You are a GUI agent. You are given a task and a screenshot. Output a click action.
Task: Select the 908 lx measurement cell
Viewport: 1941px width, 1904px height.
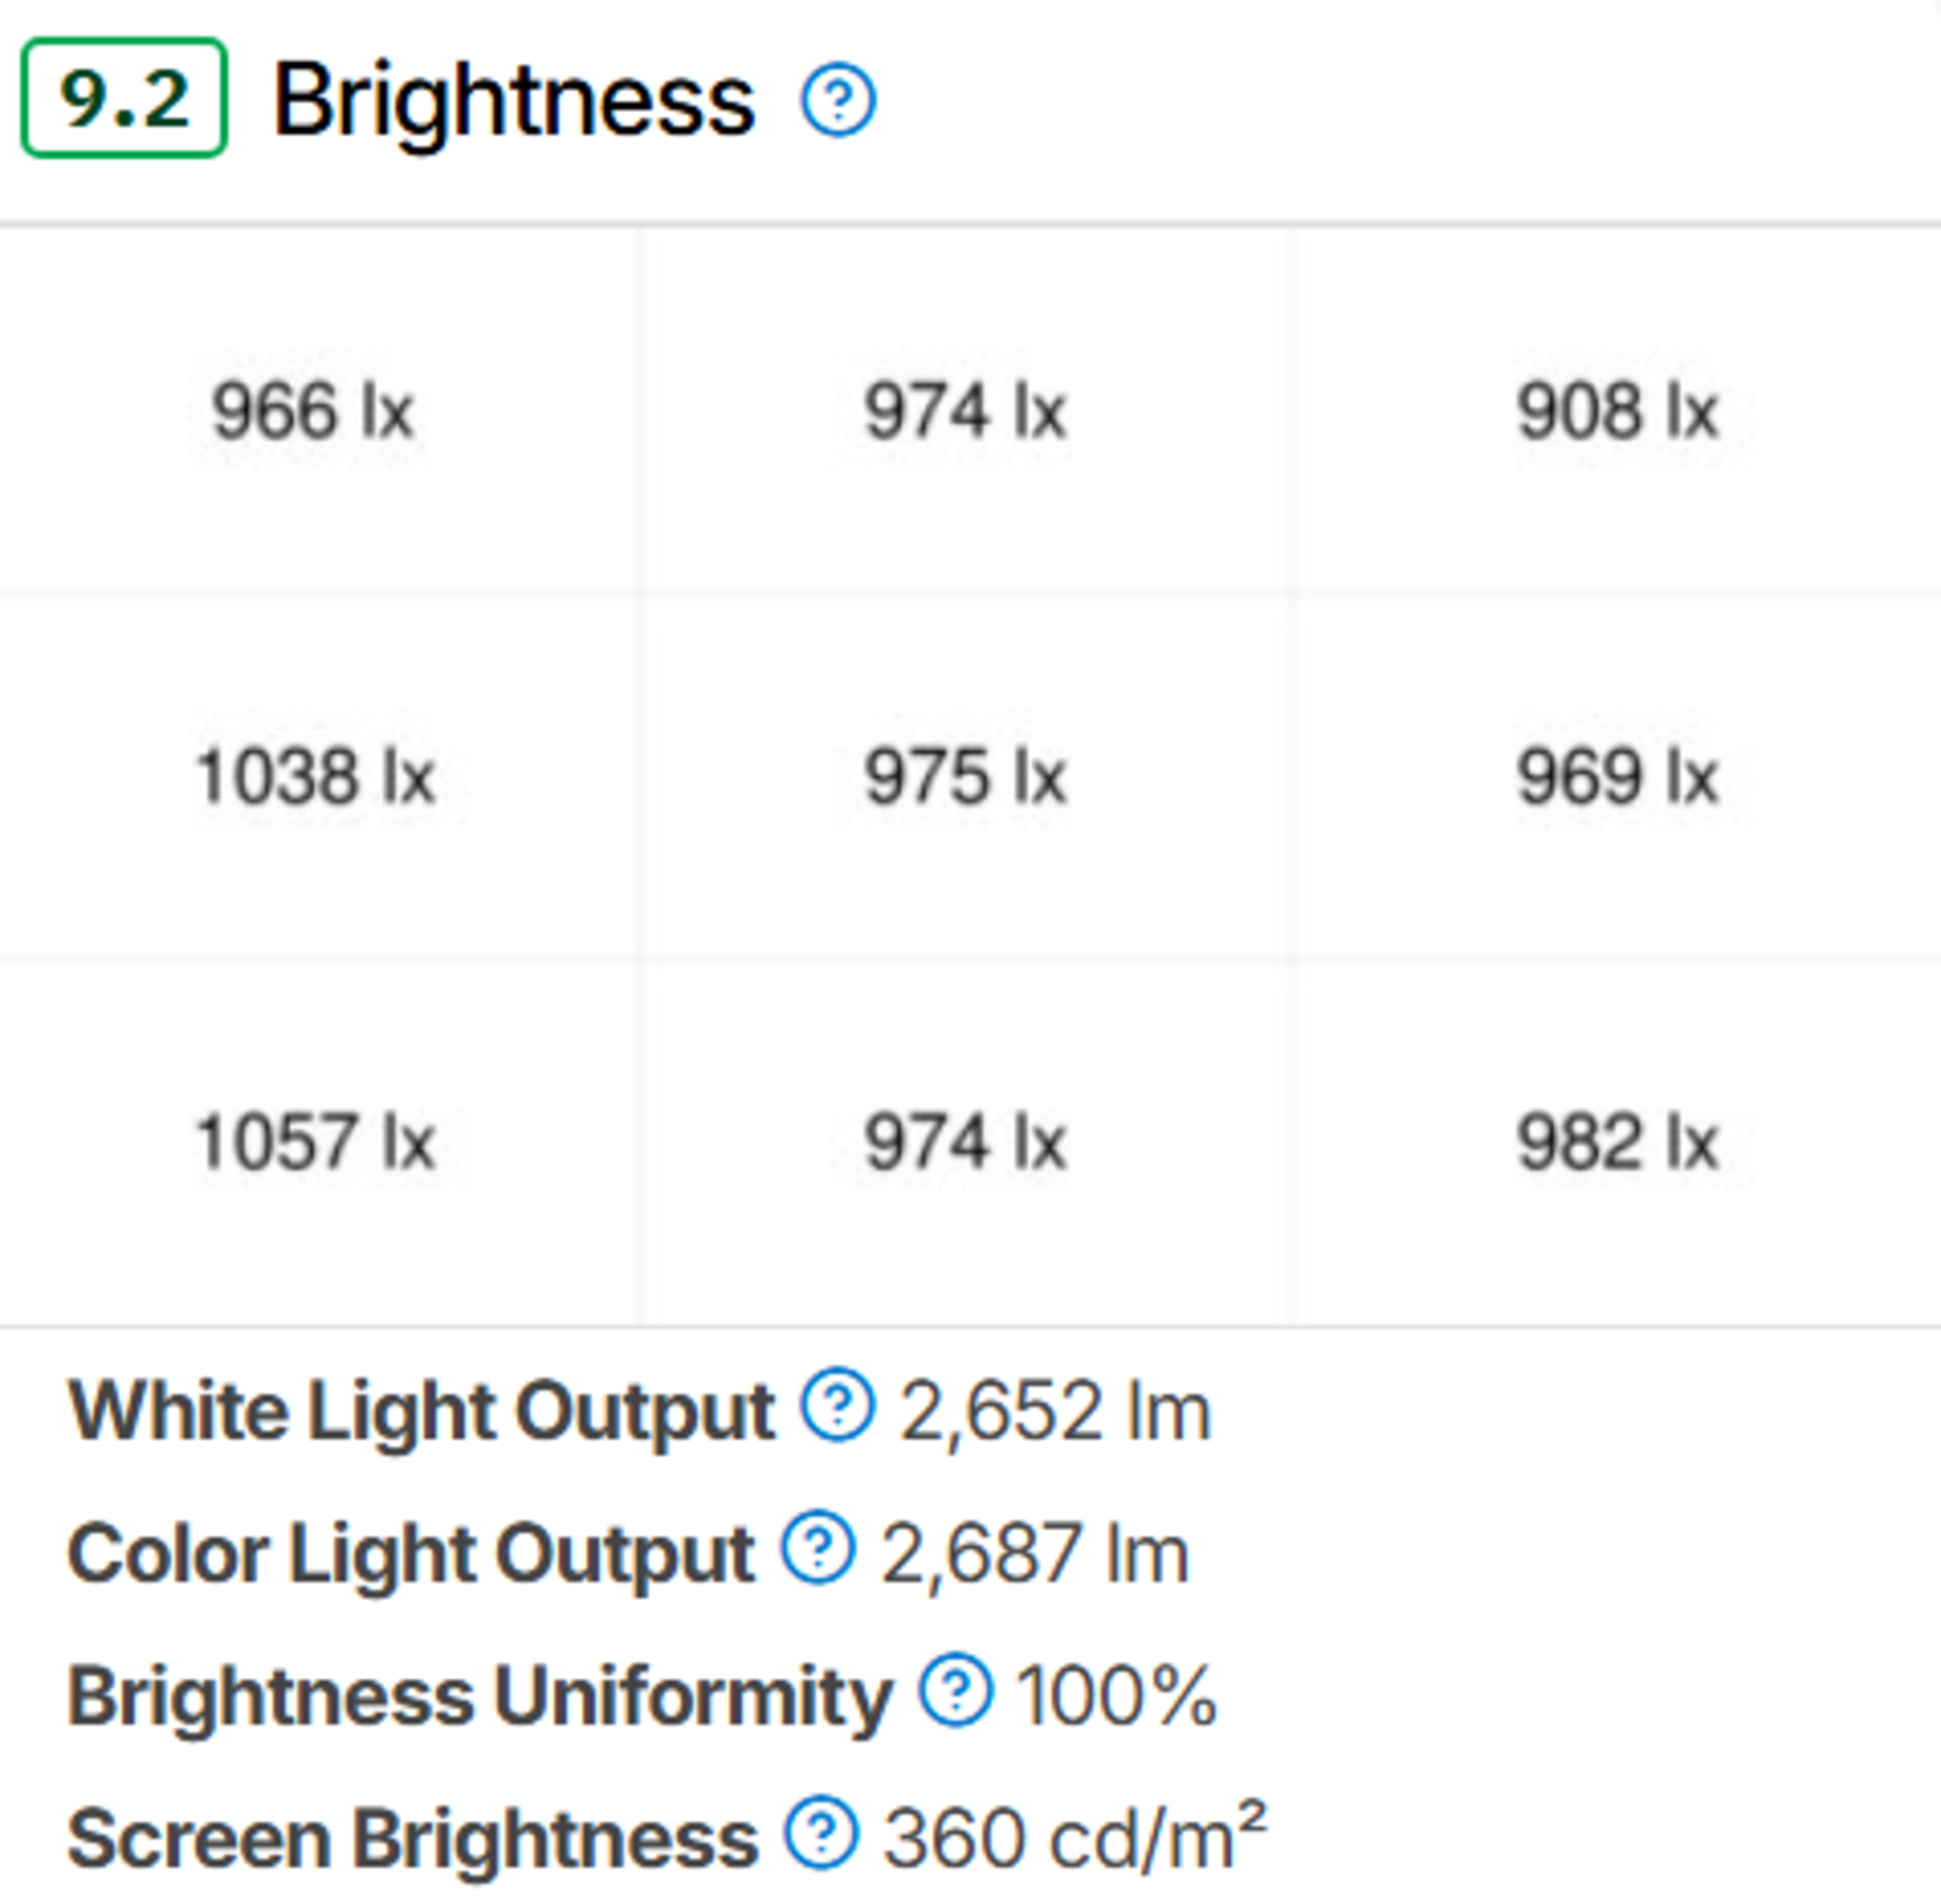[x=1617, y=411]
